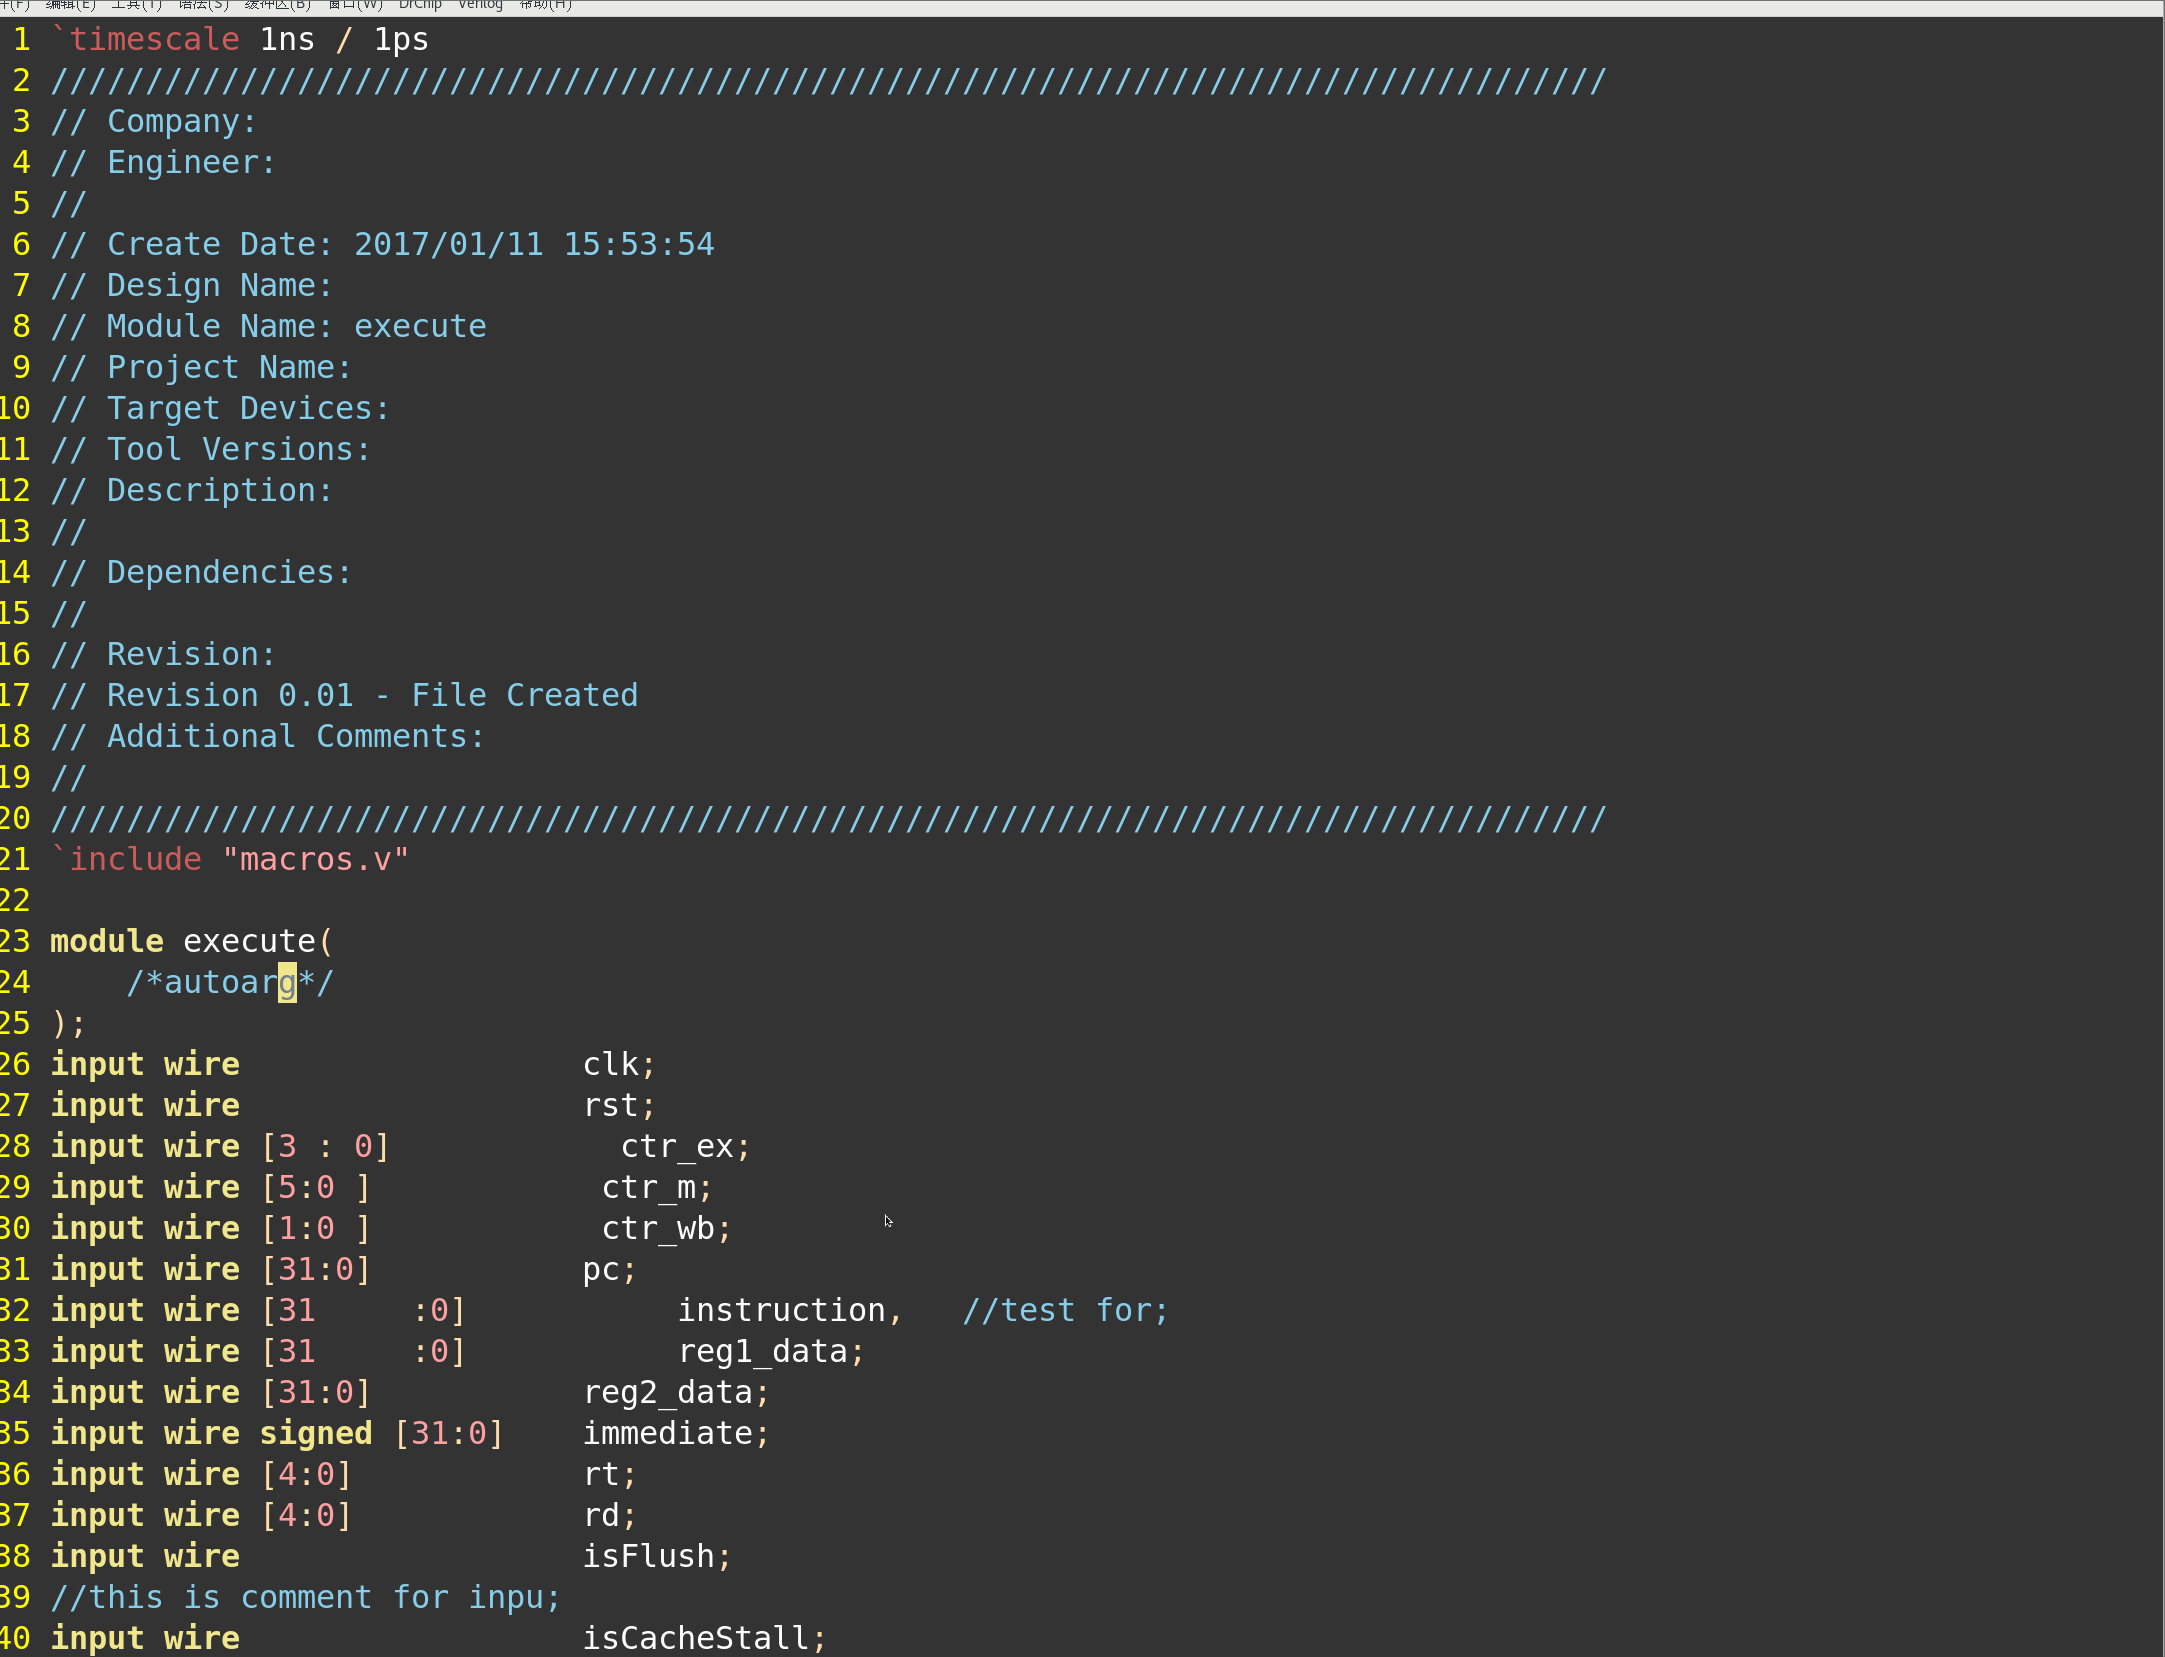Open the 编辑(E) edit menu
The width and height of the screenshot is (2165, 1657).
pos(68,6)
